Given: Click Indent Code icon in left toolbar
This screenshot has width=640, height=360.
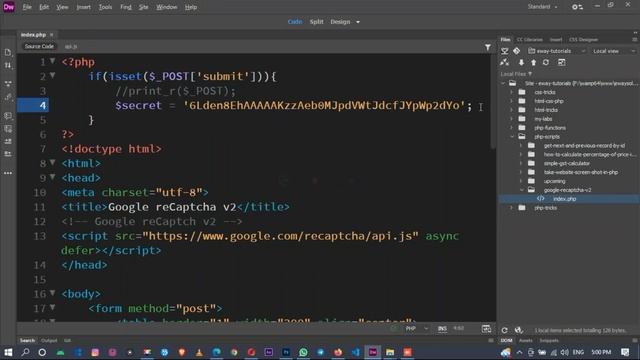Looking at the screenshot, I should [8, 141].
